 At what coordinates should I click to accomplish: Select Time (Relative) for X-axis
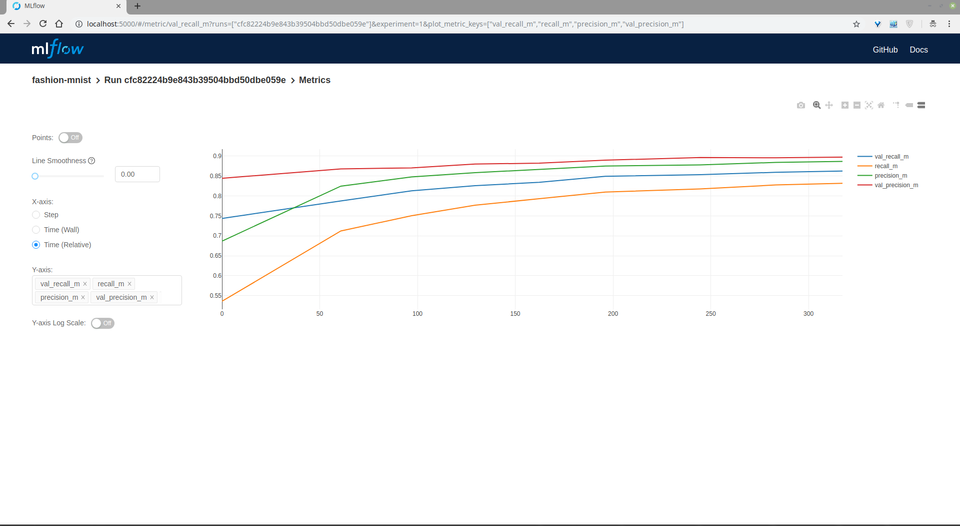[36, 245]
